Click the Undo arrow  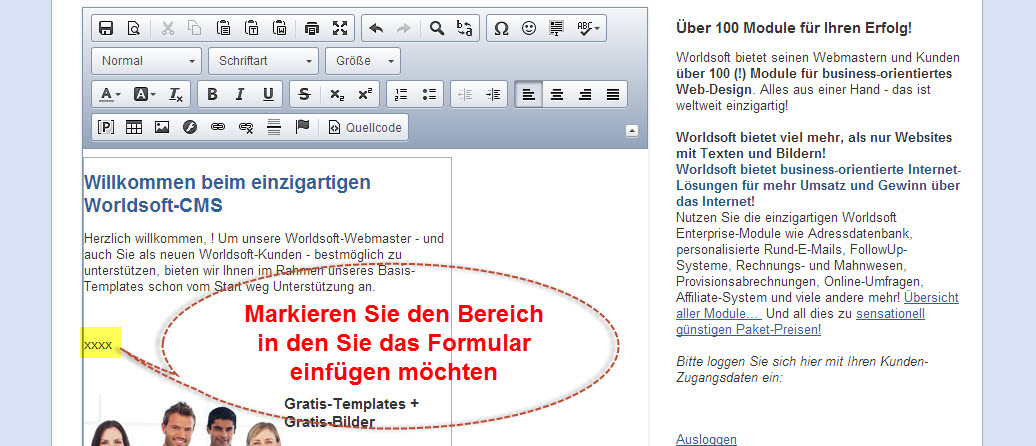pyautogui.click(x=376, y=28)
